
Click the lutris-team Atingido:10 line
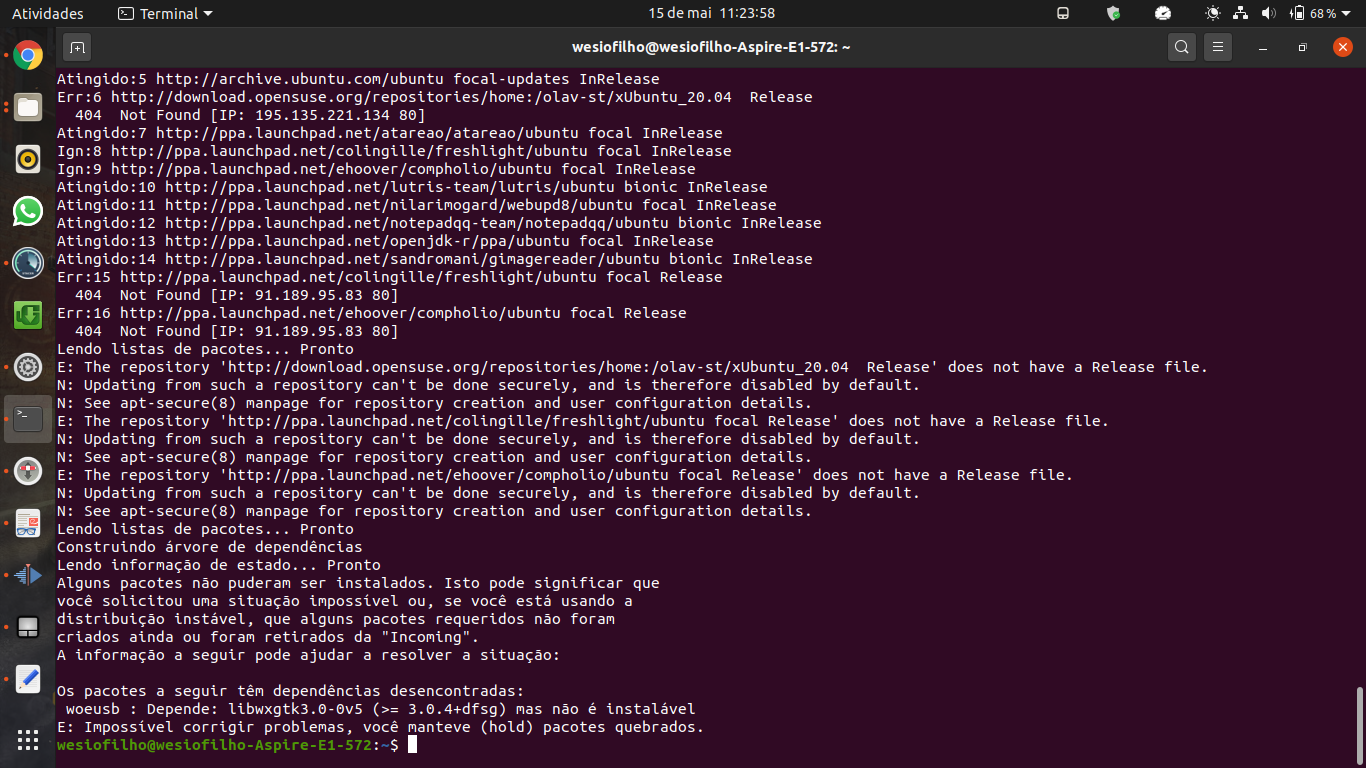pyautogui.click(x=412, y=187)
